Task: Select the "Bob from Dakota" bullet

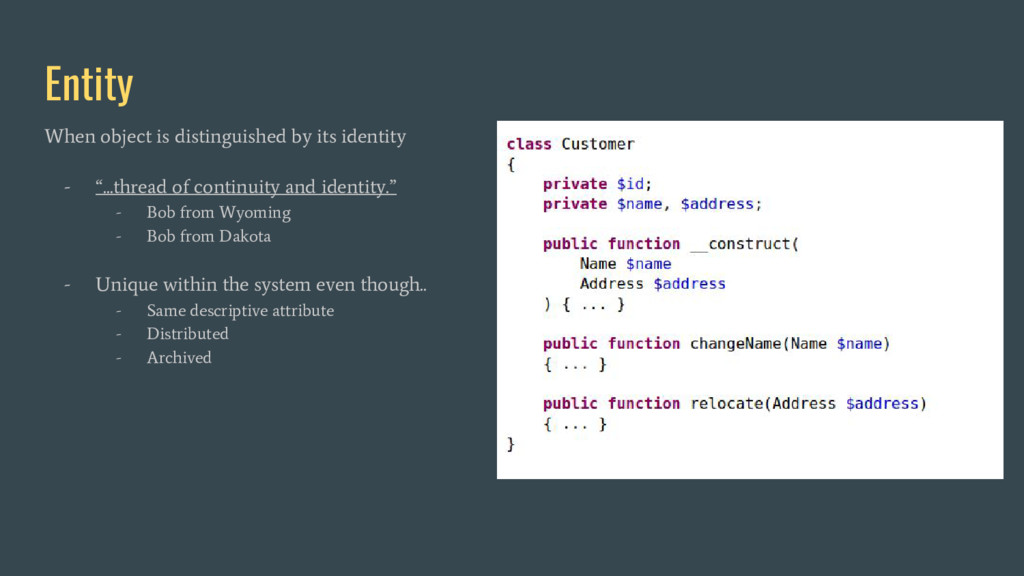Action: (208, 236)
